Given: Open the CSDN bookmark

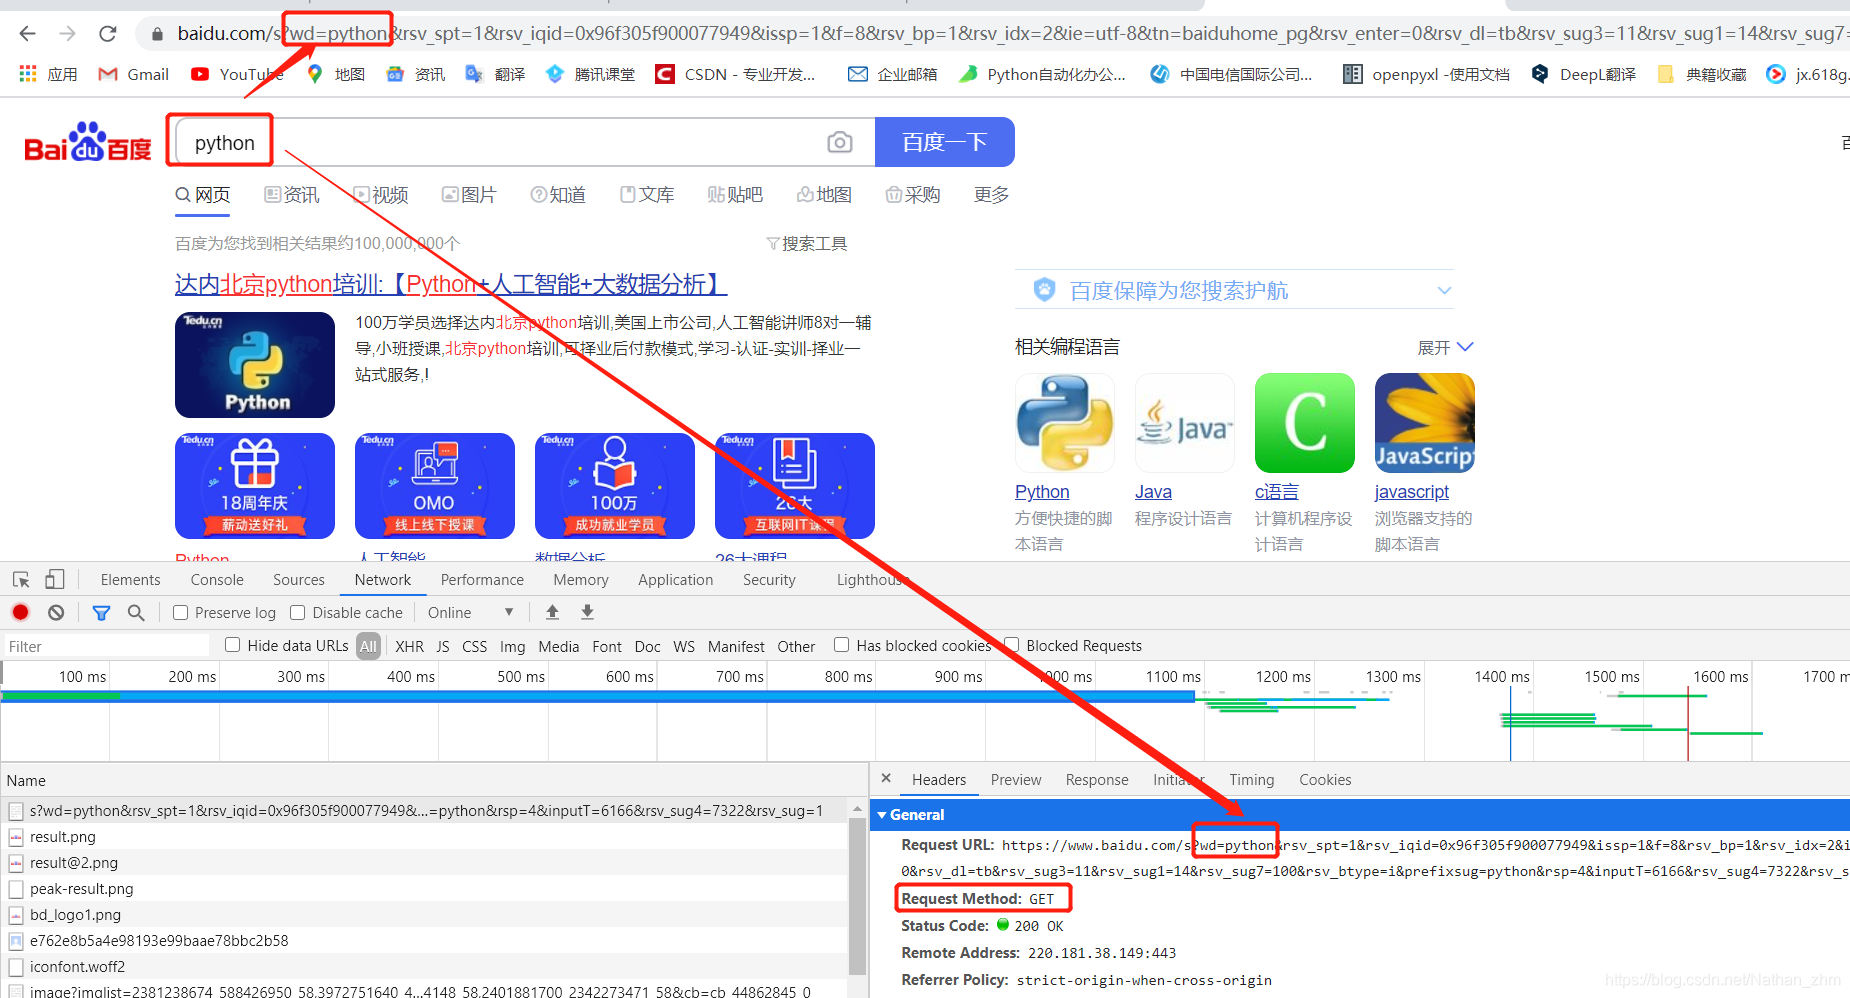Looking at the screenshot, I should tap(735, 74).
